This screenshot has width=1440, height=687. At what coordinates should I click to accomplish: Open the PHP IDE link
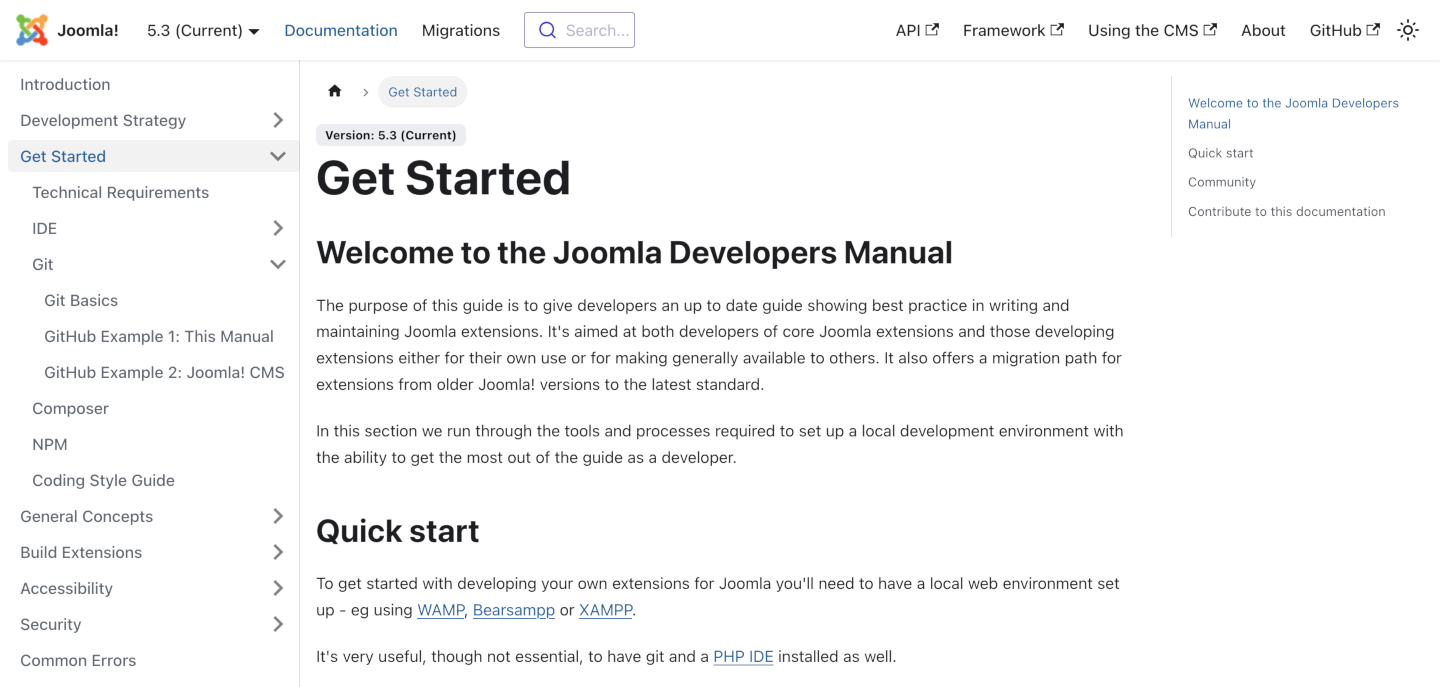click(x=743, y=657)
